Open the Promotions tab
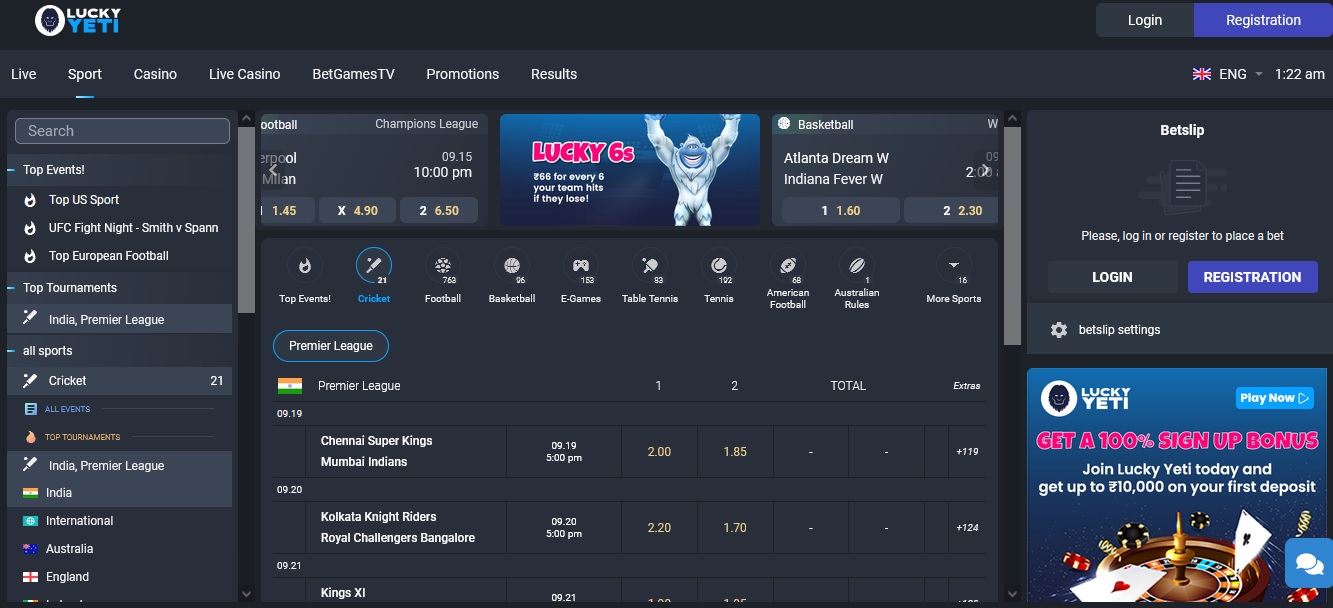Viewport: 1333px width, 608px height. (462, 74)
